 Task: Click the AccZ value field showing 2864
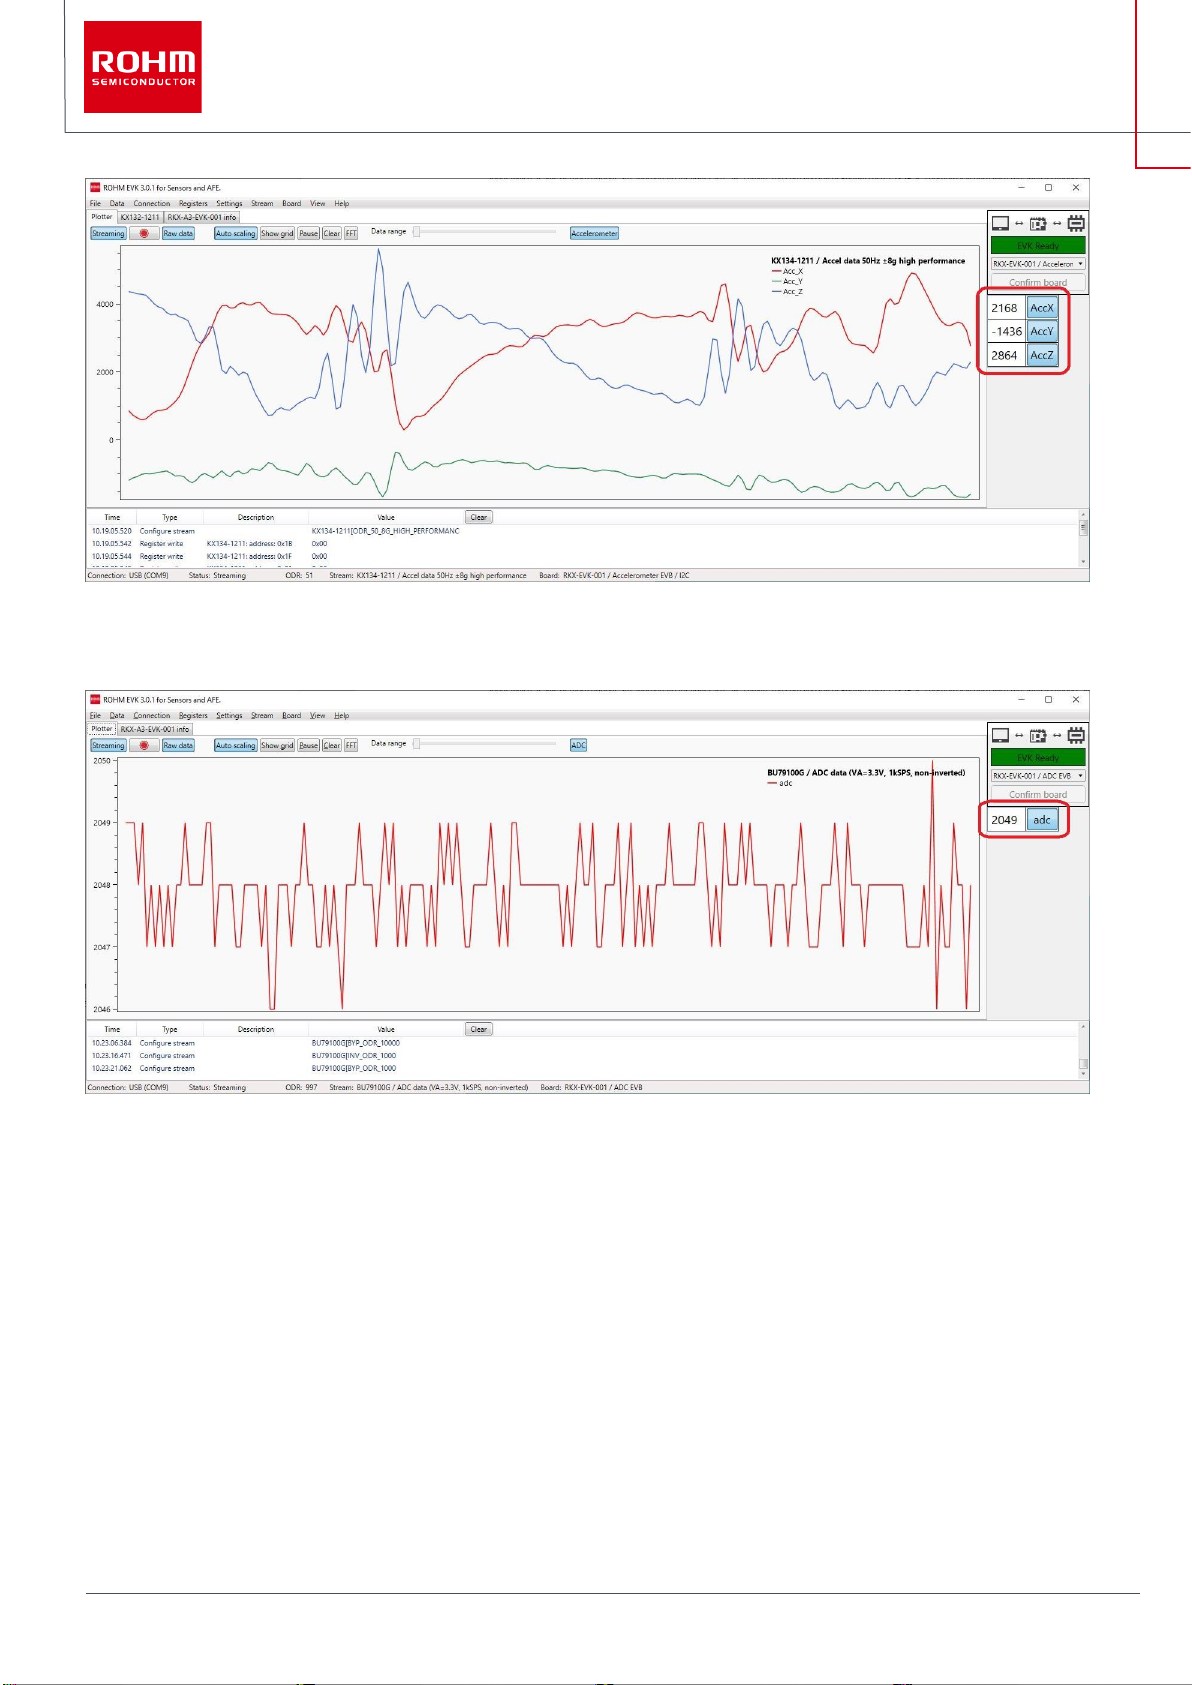pos(1006,355)
